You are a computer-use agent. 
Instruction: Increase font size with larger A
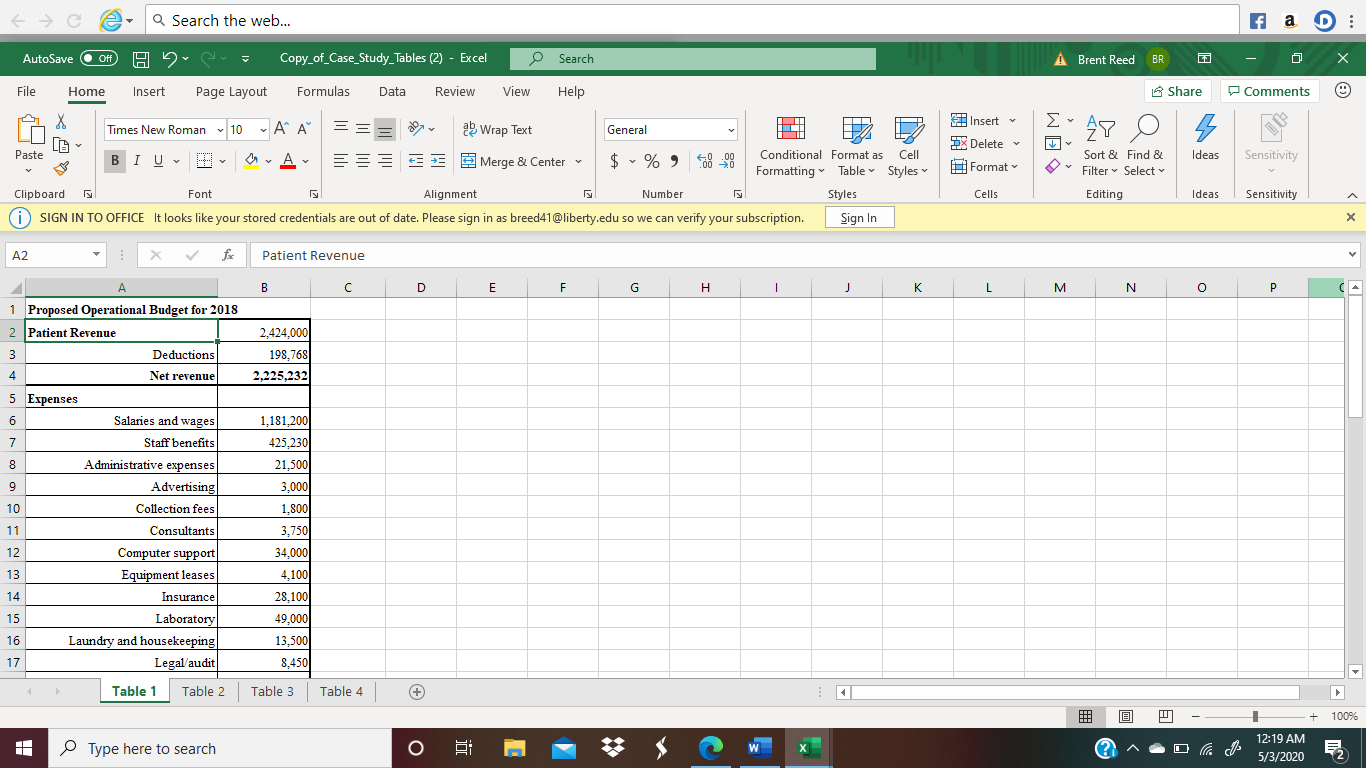(282, 130)
